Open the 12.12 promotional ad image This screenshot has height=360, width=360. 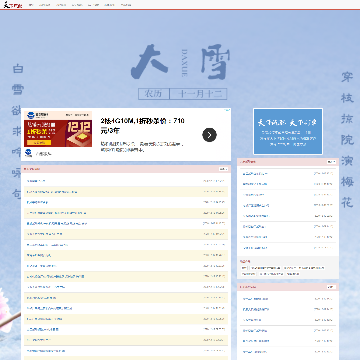click(x=58, y=134)
